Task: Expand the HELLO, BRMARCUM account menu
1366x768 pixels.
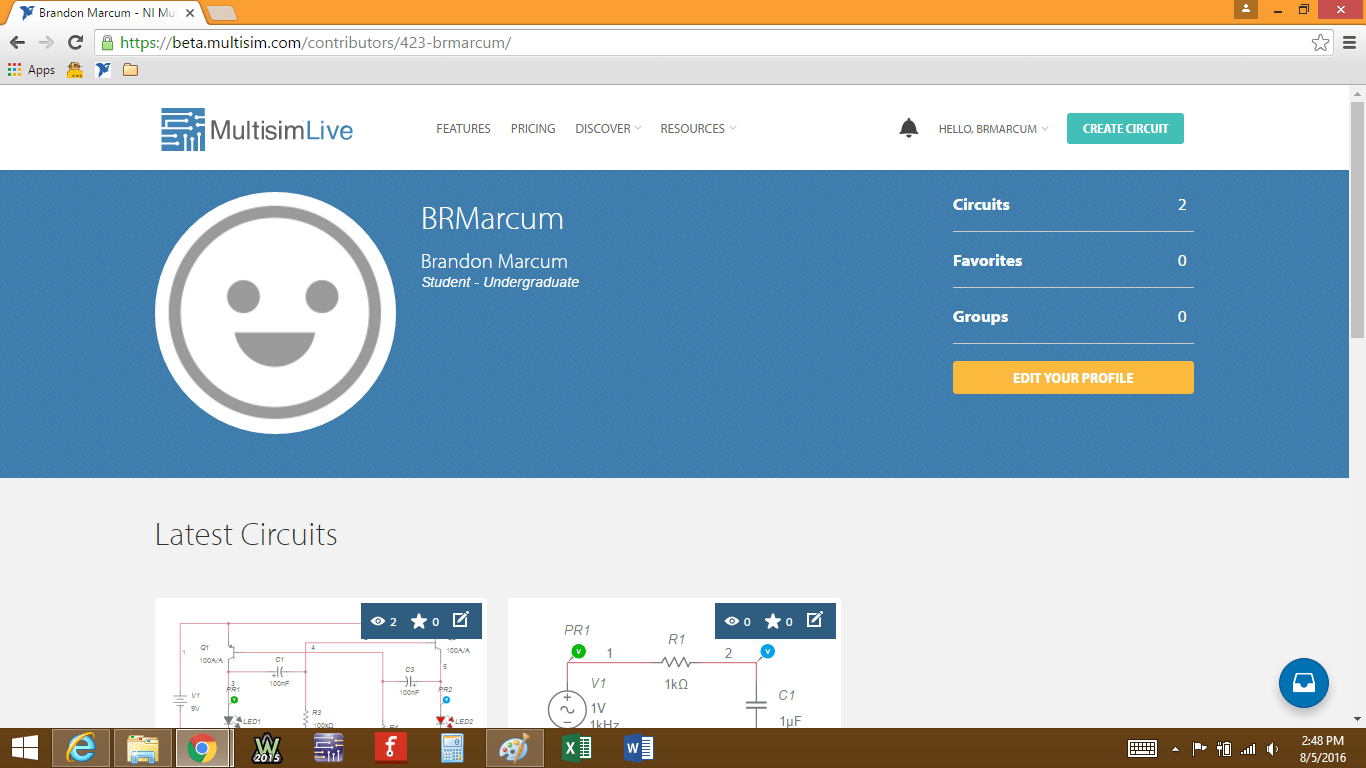Action: tap(993, 129)
